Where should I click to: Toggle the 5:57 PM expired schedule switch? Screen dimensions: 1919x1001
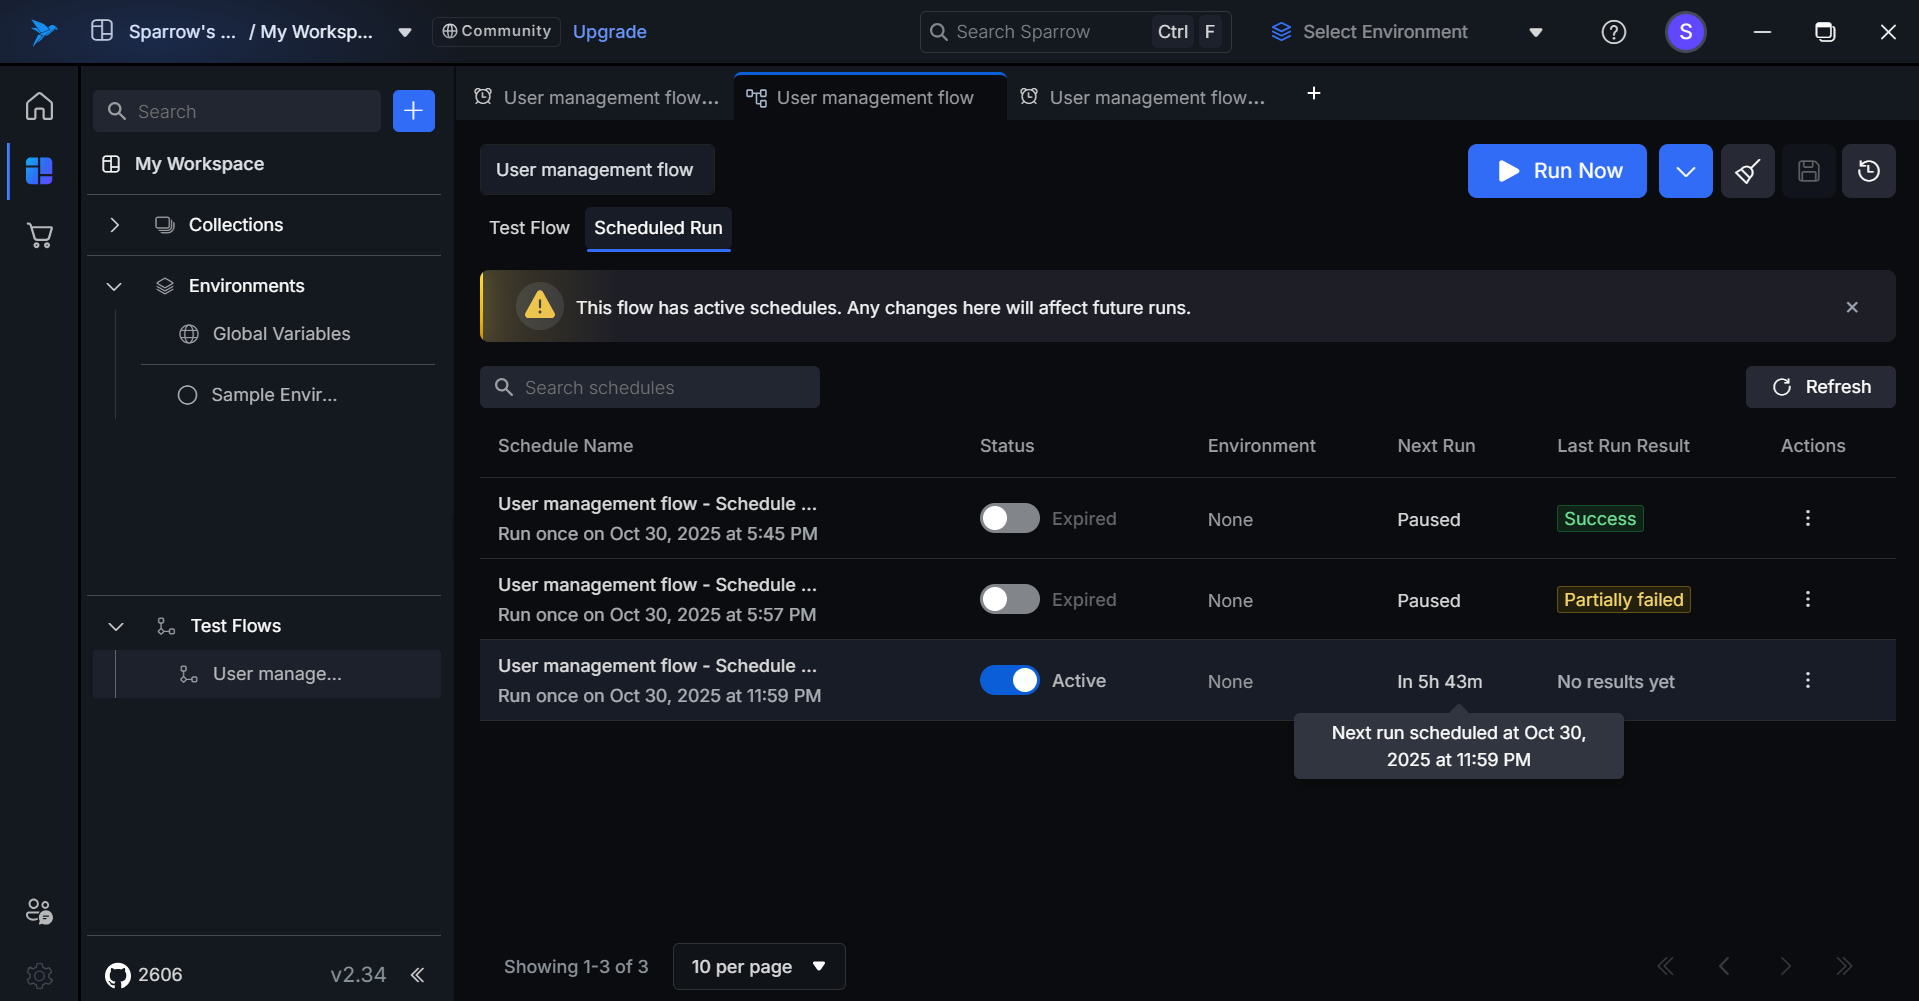pos(1009,599)
